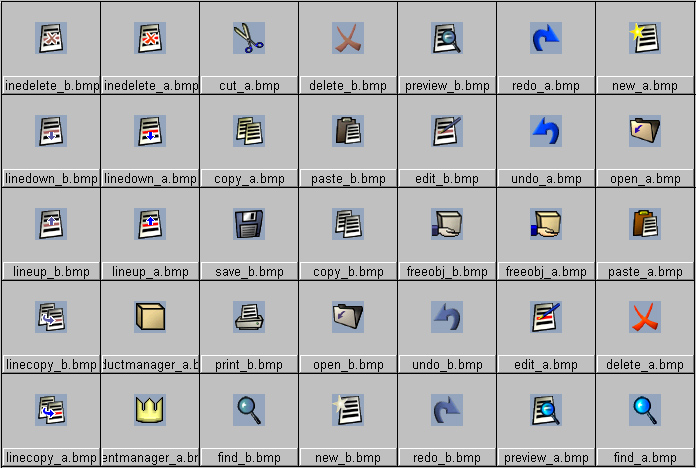696x468 pixels.
Task: Click the undo_b.bmp faded arrow icon
Action: pos(447,317)
